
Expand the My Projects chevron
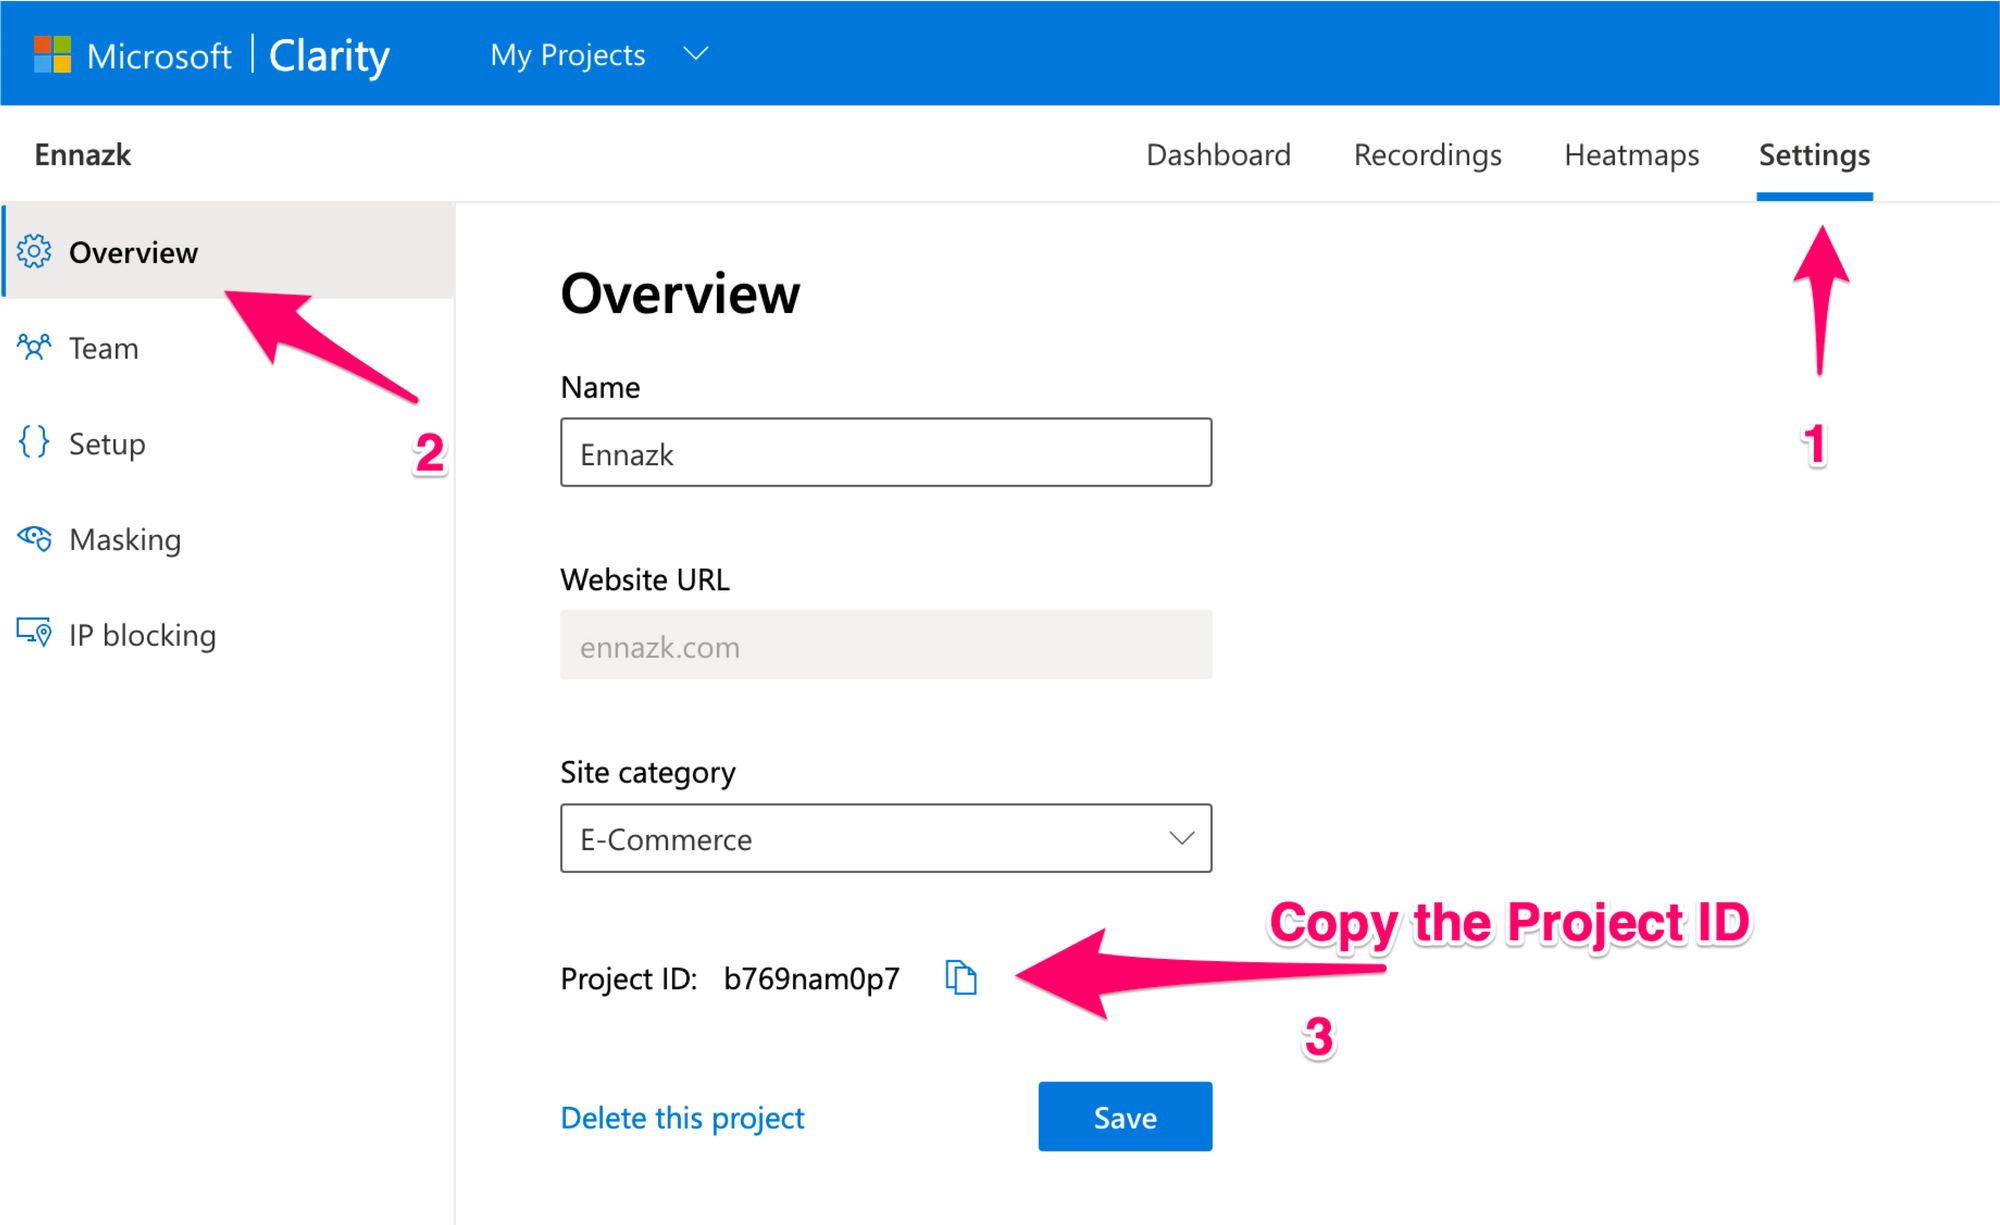pyautogui.click(x=696, y=54)
